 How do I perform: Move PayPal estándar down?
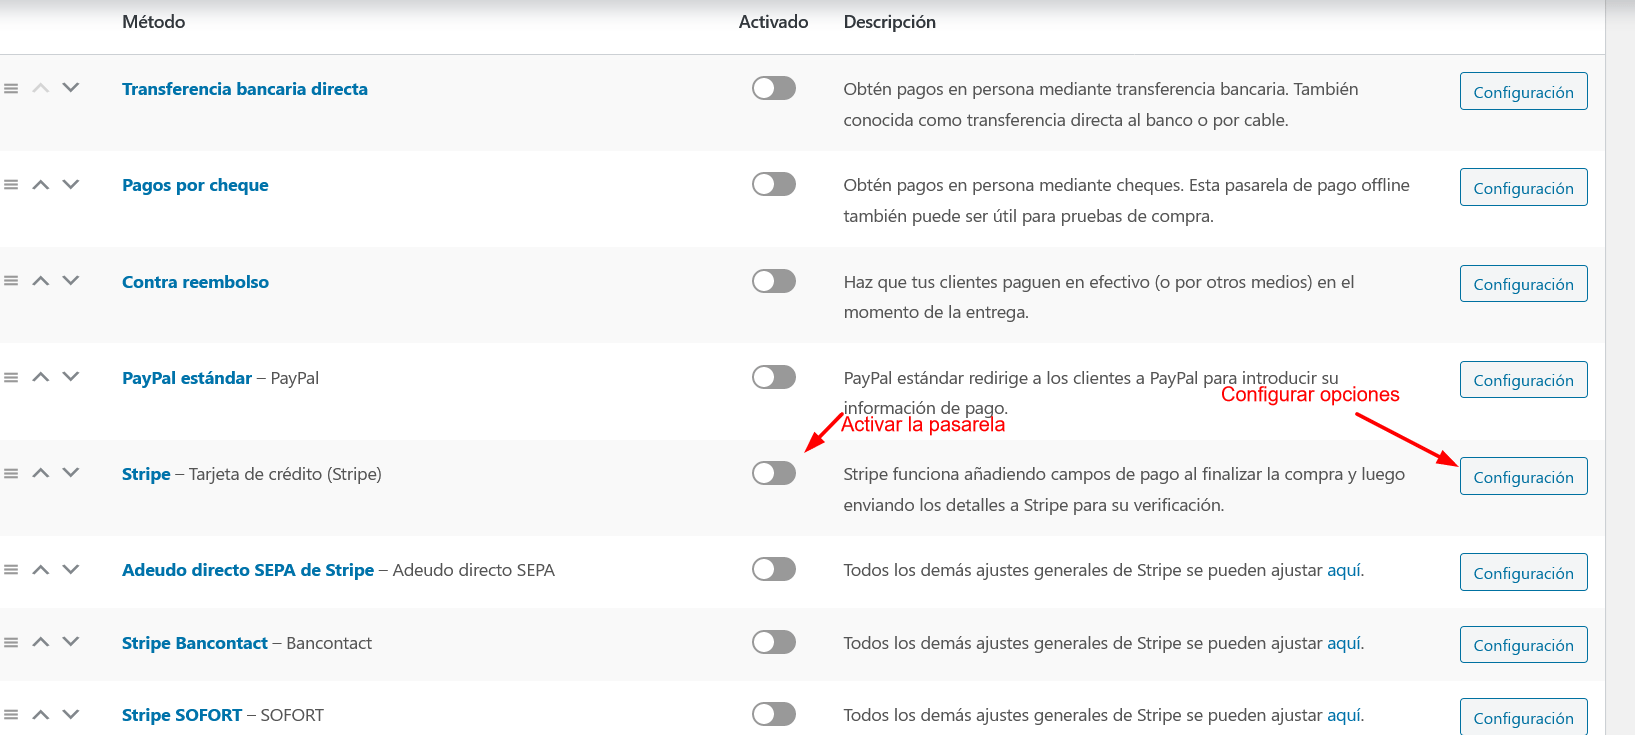71,377
